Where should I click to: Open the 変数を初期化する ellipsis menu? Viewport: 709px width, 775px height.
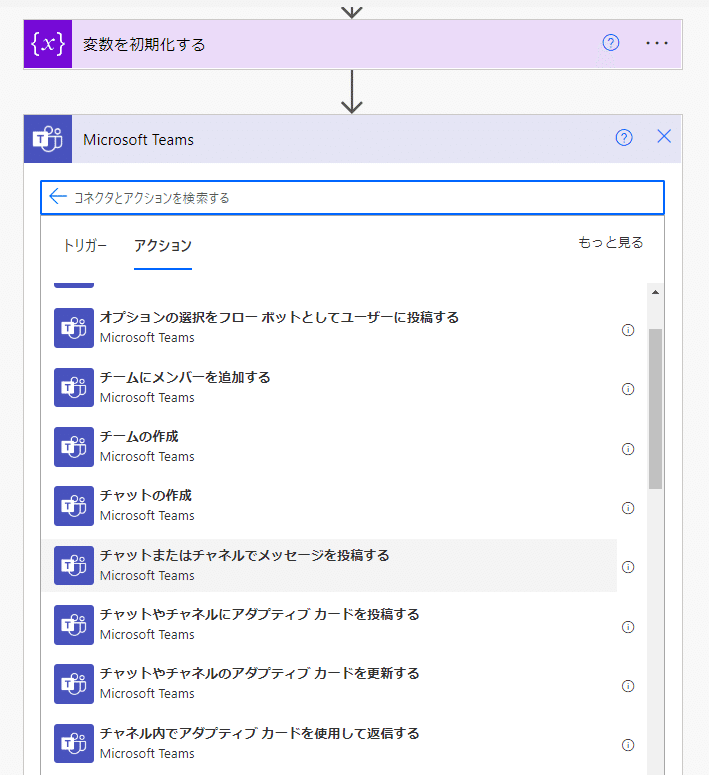657,44
